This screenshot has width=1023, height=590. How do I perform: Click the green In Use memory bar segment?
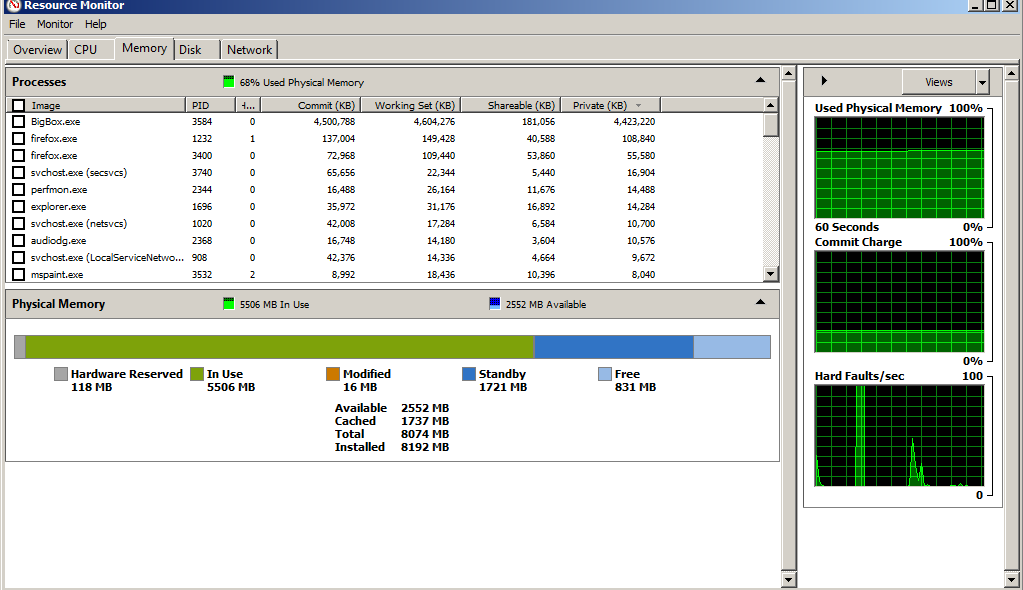click(280, 347)
